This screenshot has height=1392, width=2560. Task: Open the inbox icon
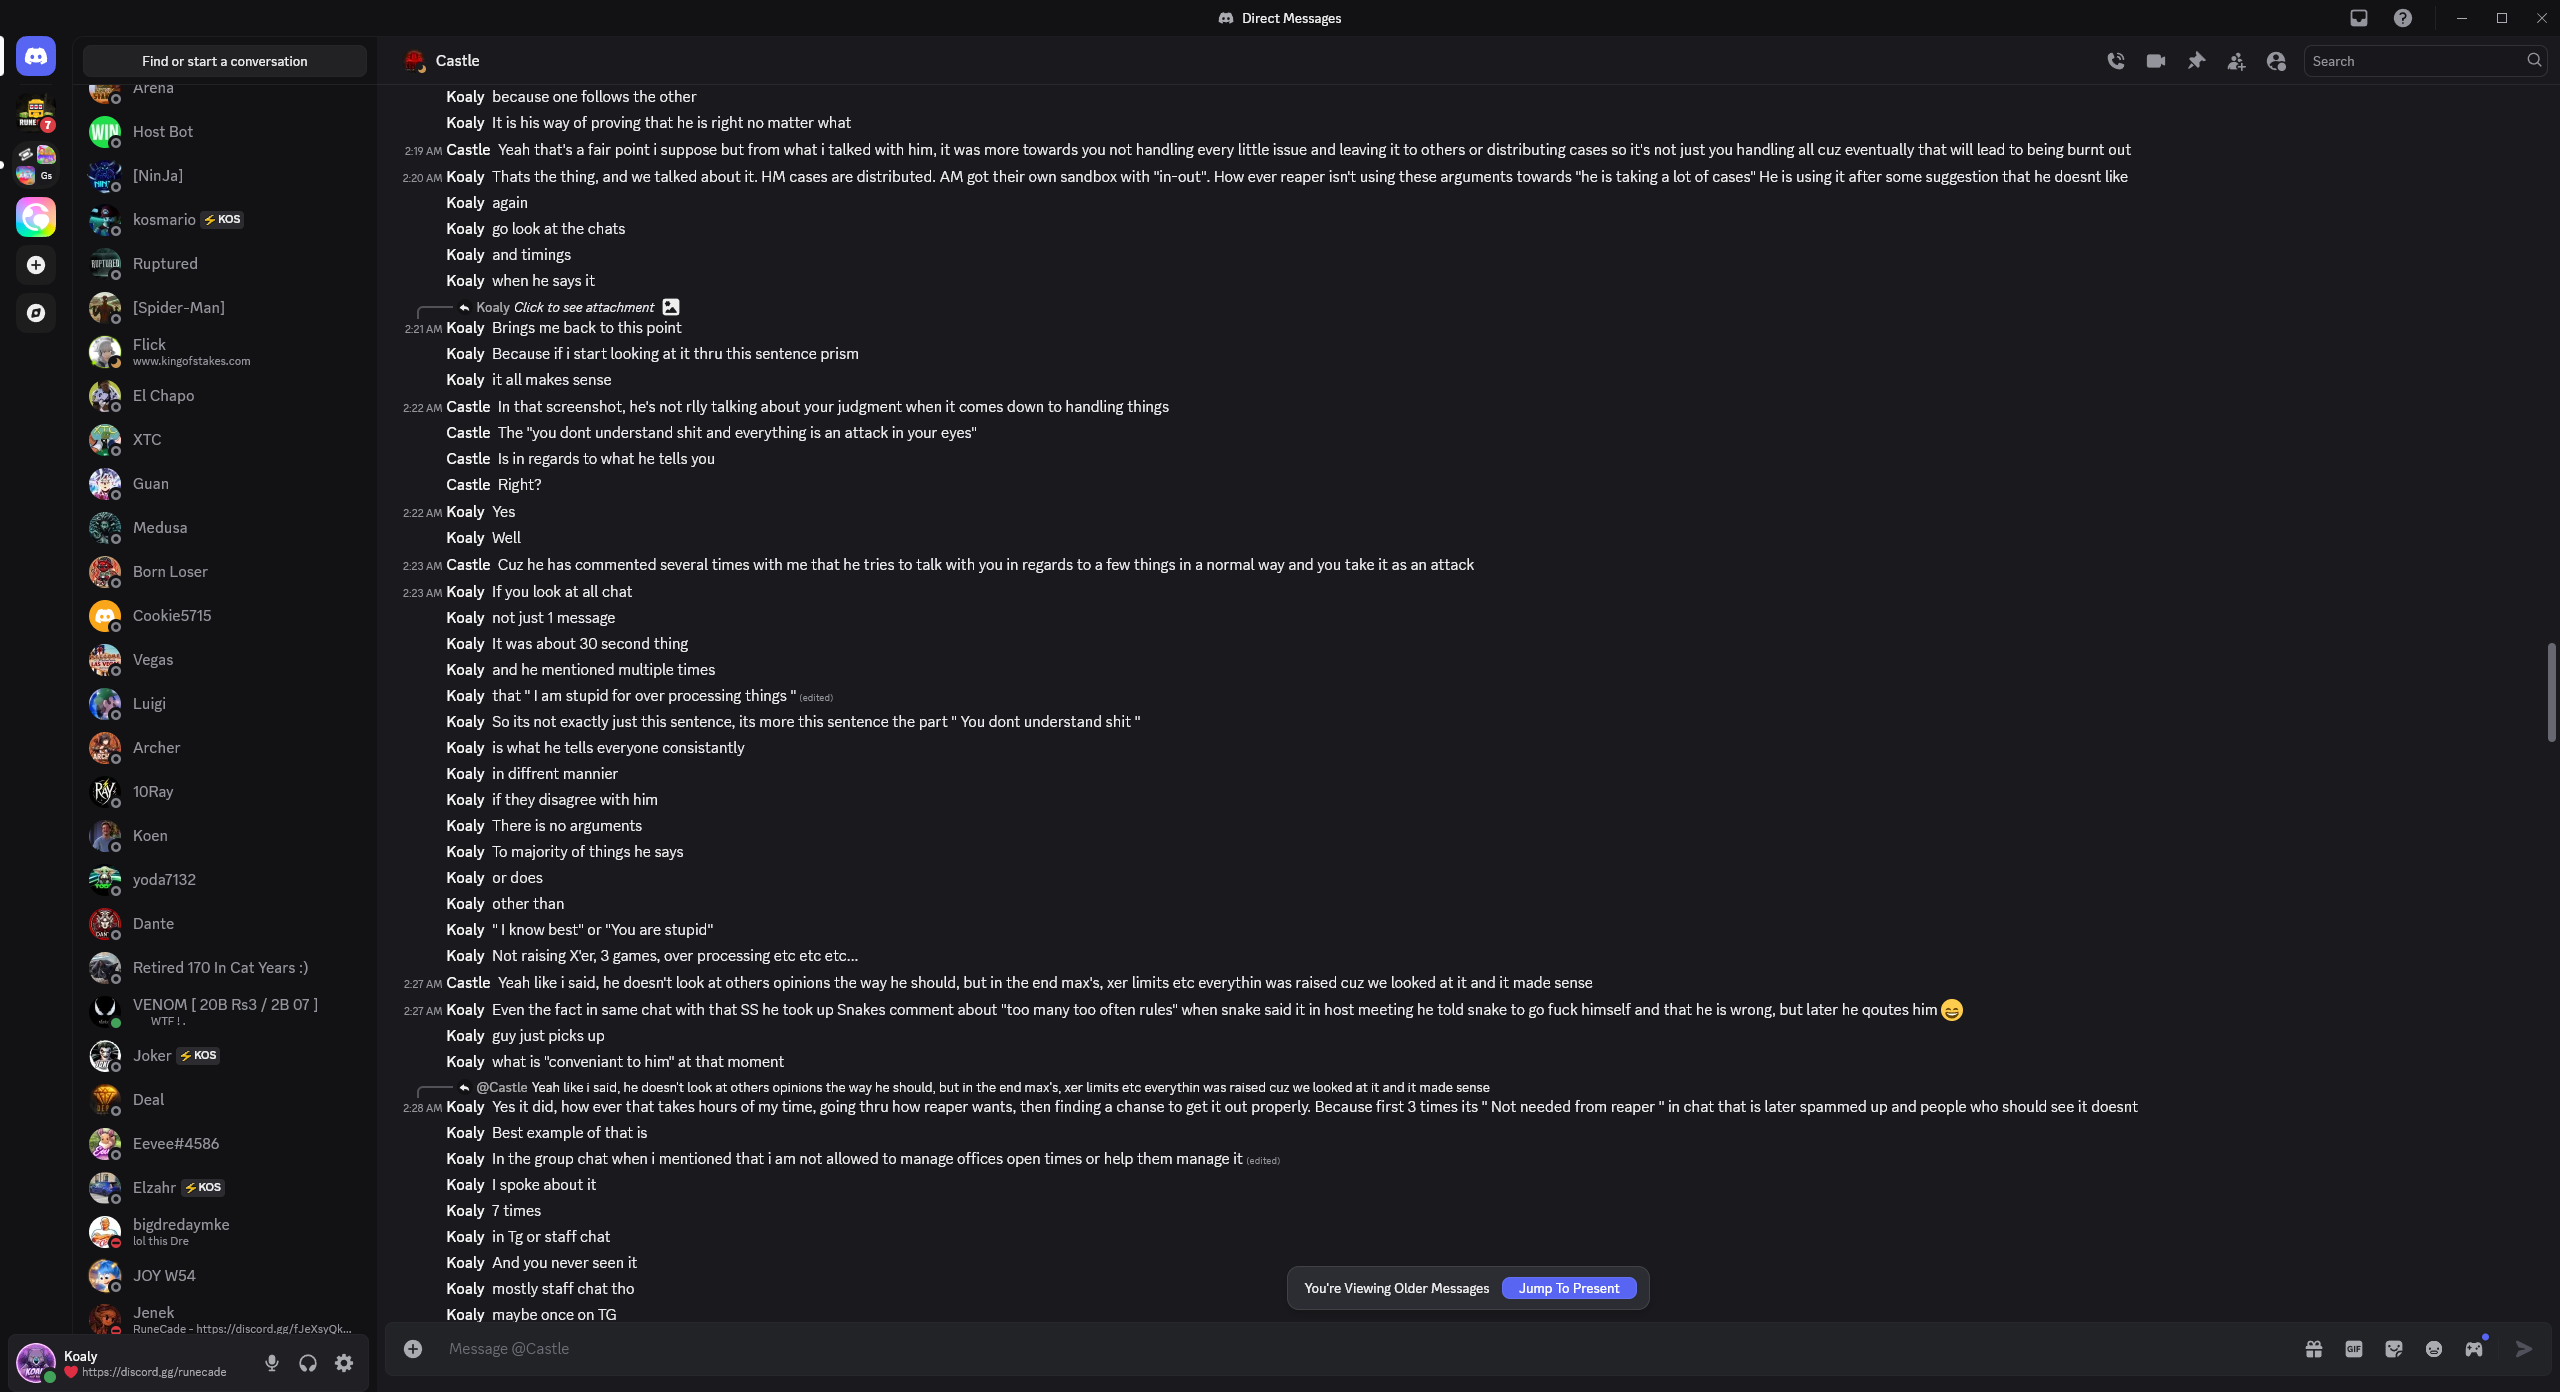coord(2359,18)
